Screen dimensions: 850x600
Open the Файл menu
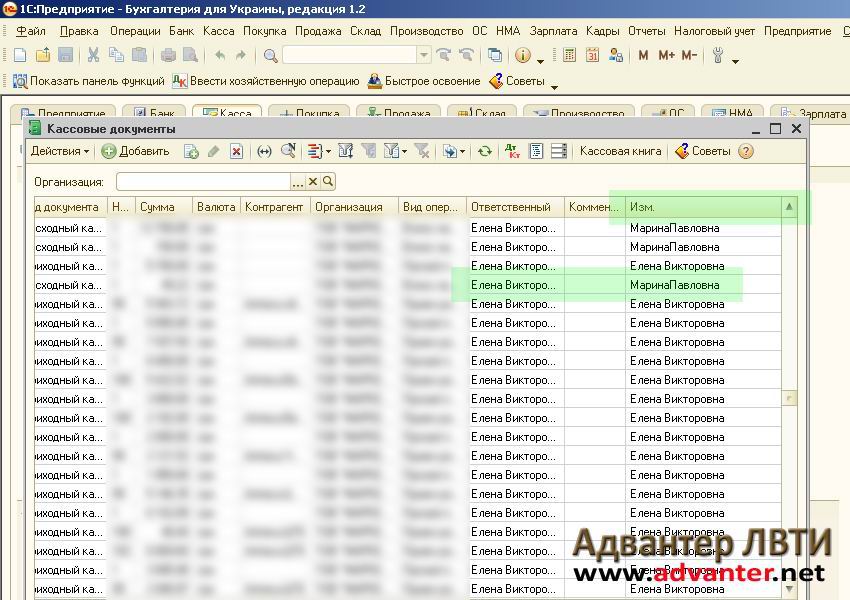(x=31, y=31)
